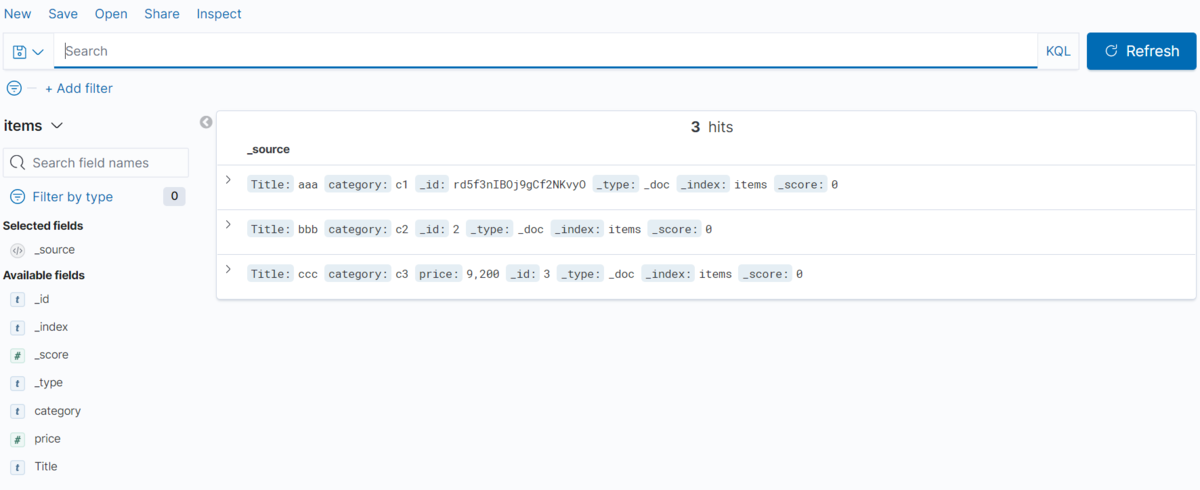Click the category string type icon
1200x490 pixels.
pos(17,411)
